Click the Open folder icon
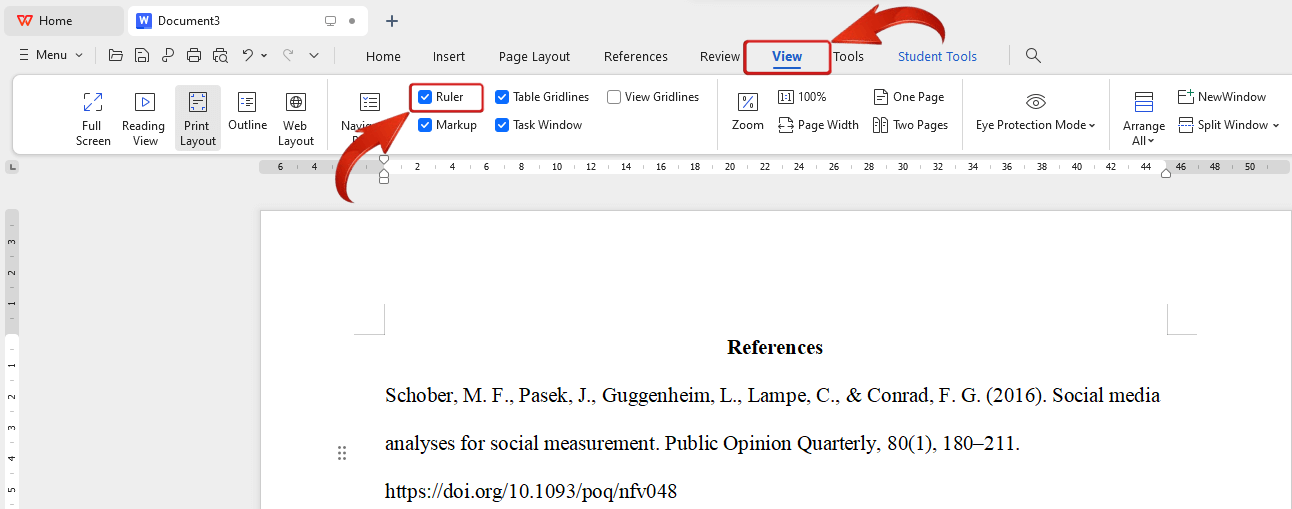Viewport: 1292px width, 509px height. 116,55
